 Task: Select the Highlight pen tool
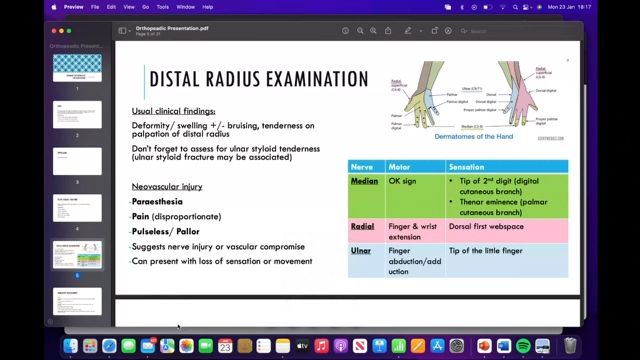[x=407, y=31]
